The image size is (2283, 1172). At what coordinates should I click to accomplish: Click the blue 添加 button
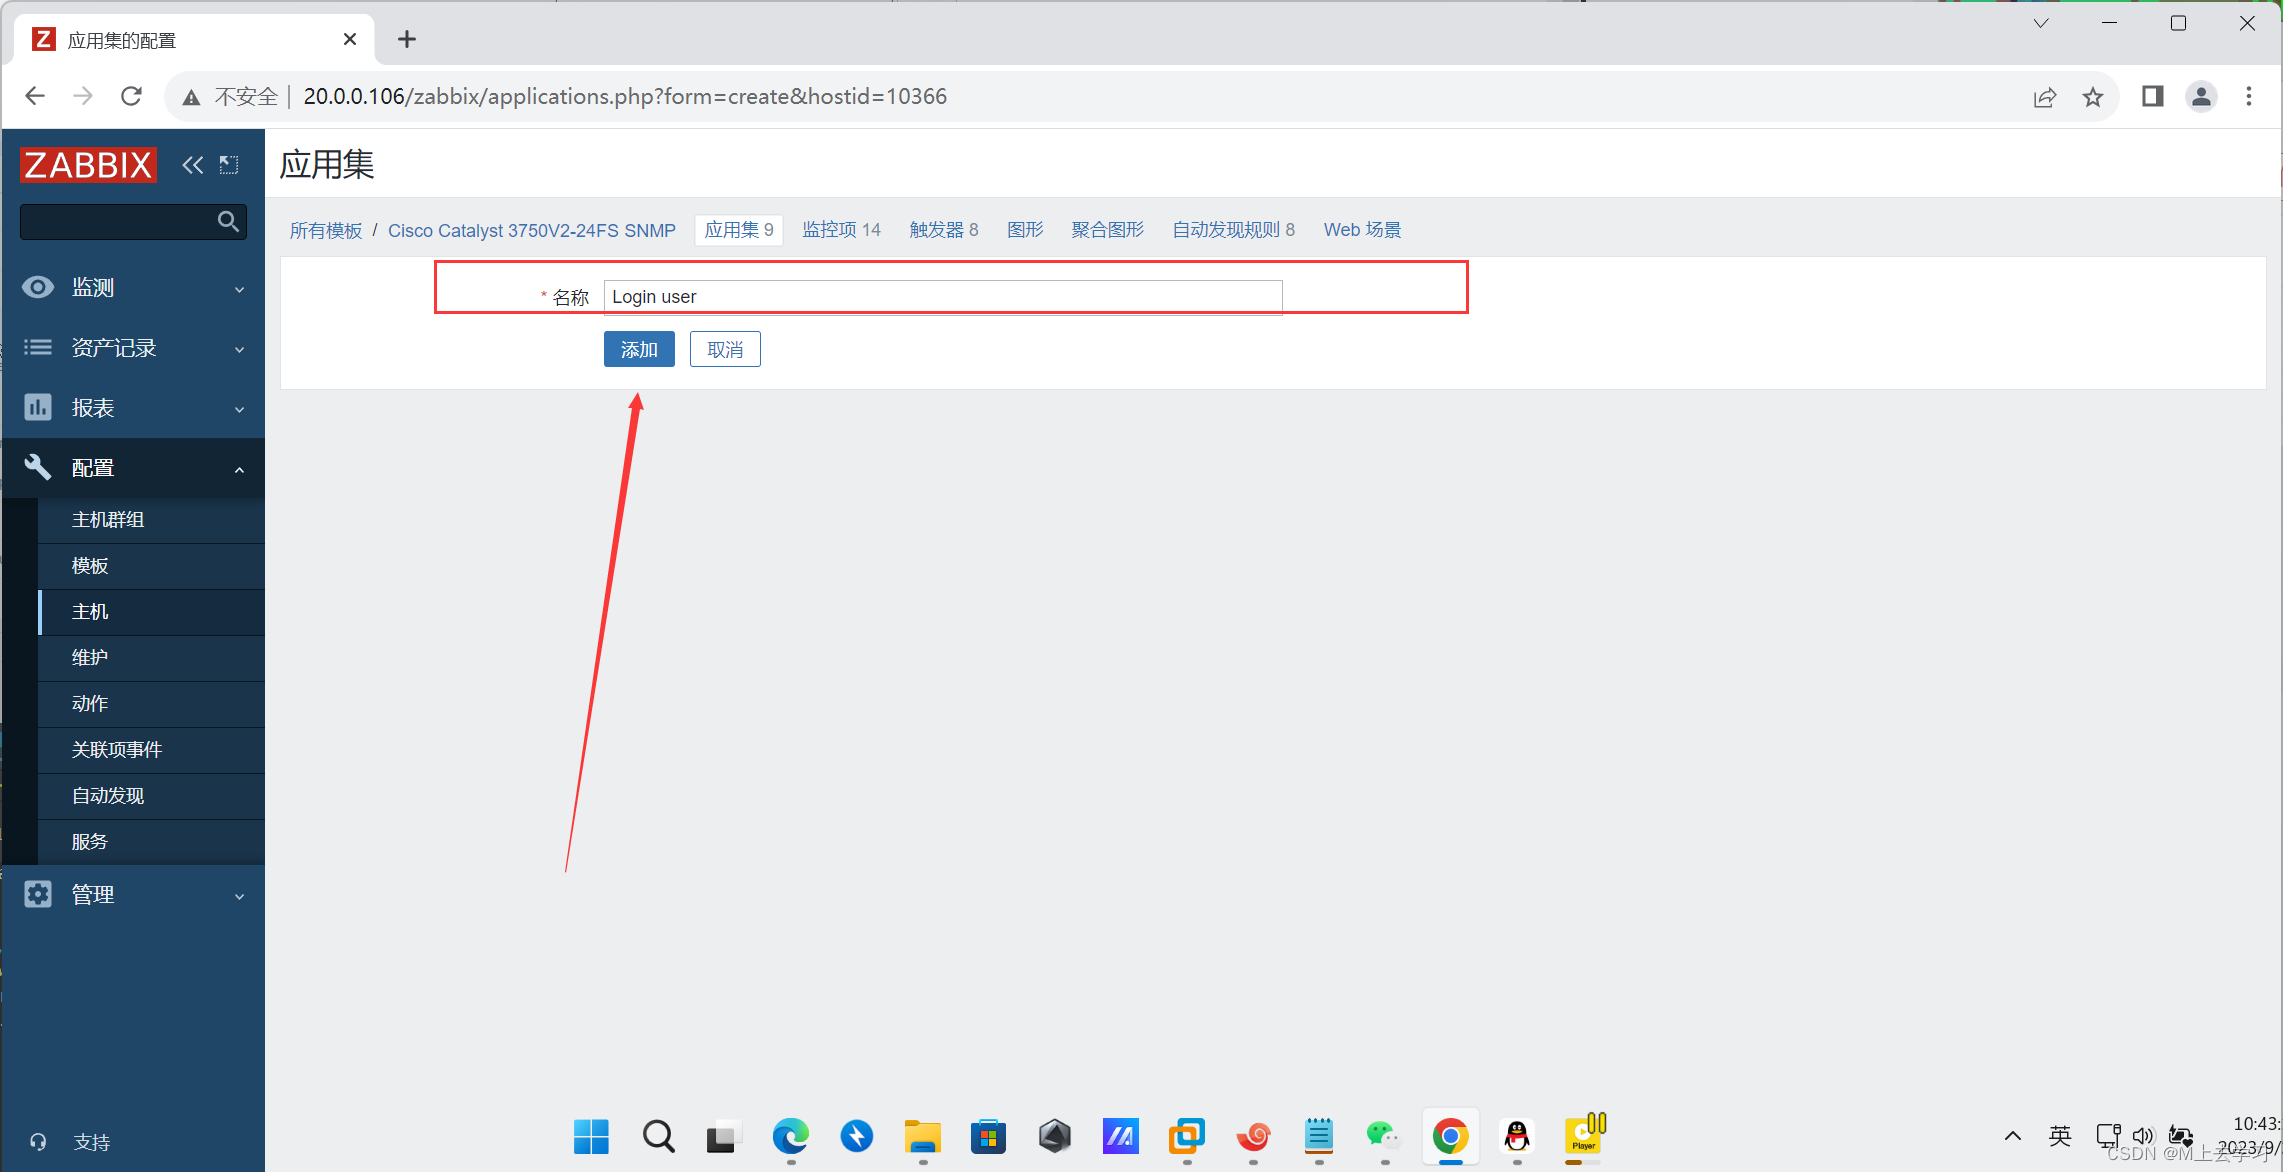point(639,349)
